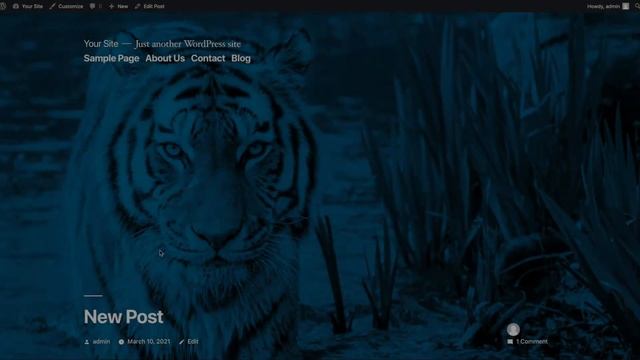Open the search icon in admin bar
The width and height of the screenshot is (640, 360).
coord(638,6)
